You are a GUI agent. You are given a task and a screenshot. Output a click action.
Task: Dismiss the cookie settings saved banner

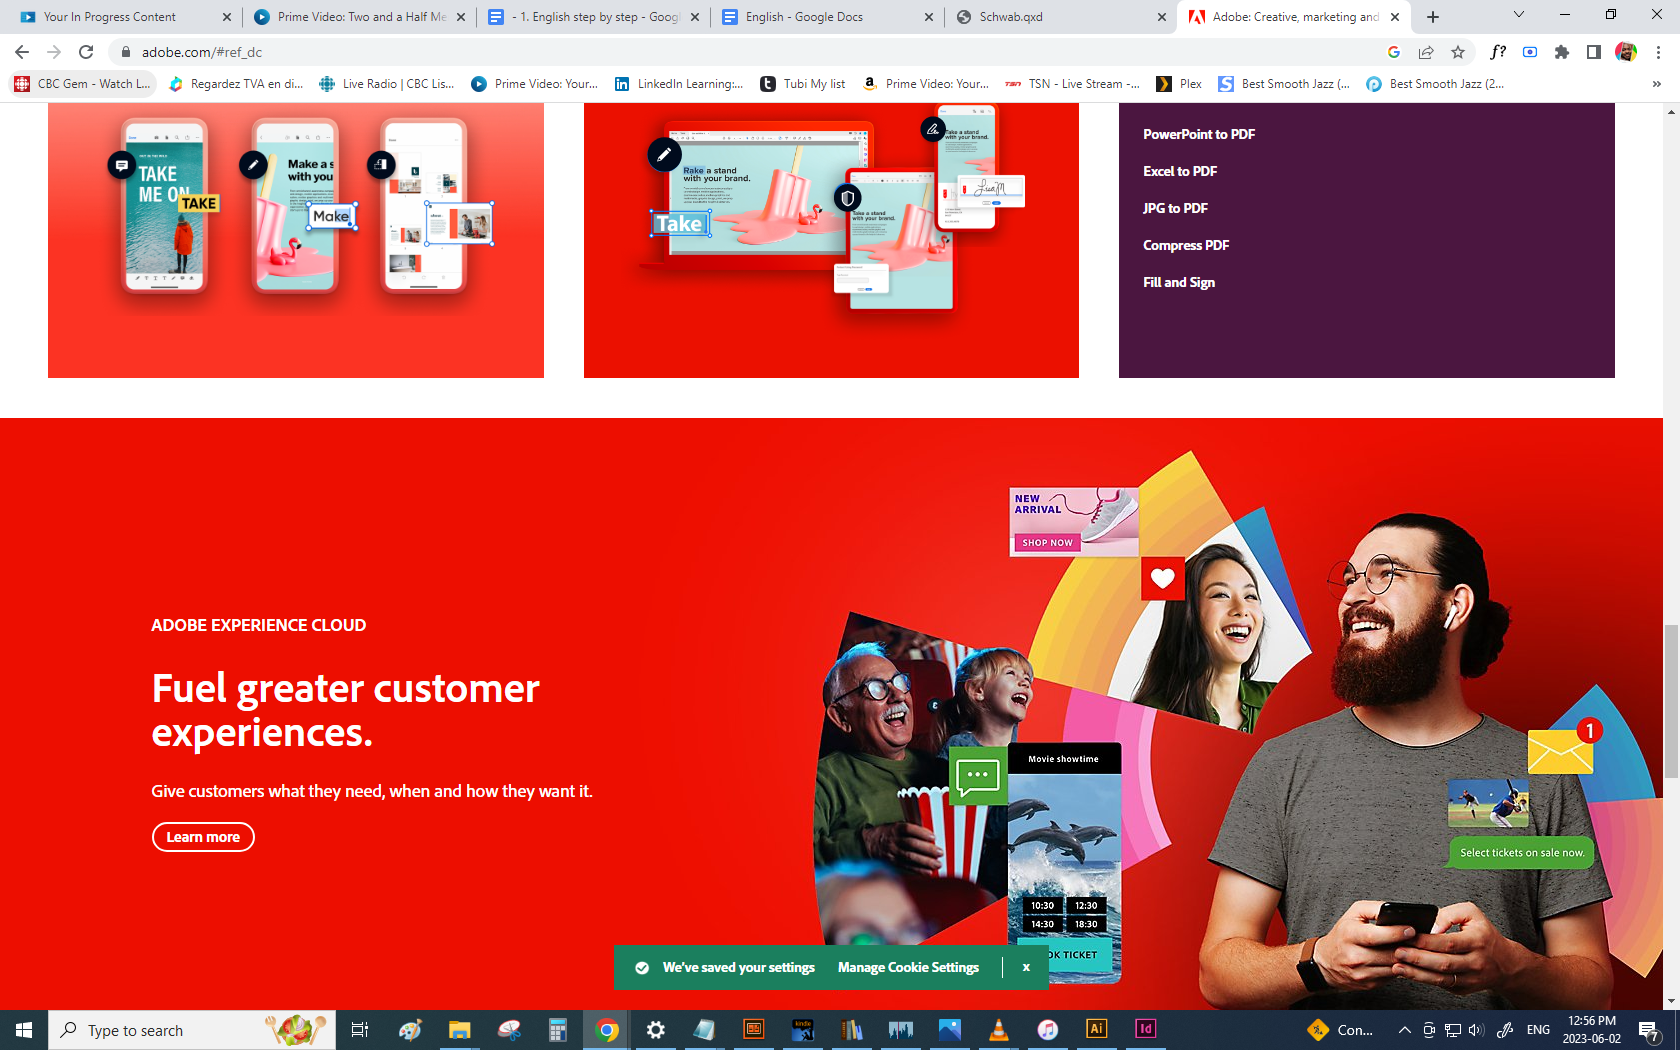(x=1026, y=967)
